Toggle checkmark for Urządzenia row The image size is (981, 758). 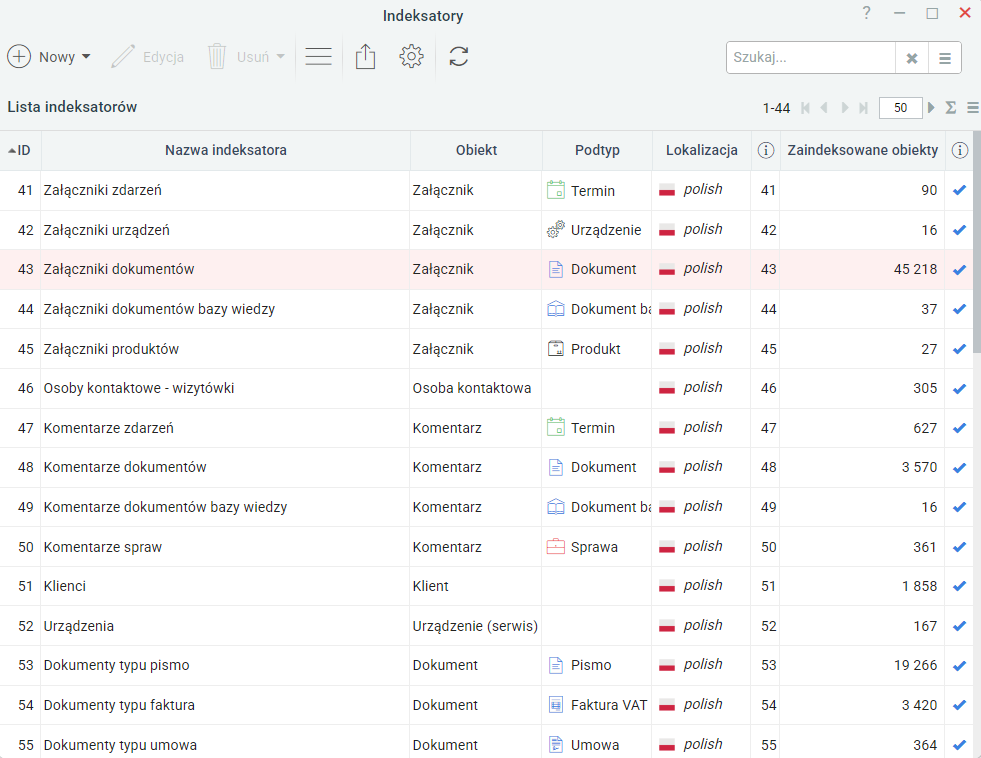click(x=959, y=626)
